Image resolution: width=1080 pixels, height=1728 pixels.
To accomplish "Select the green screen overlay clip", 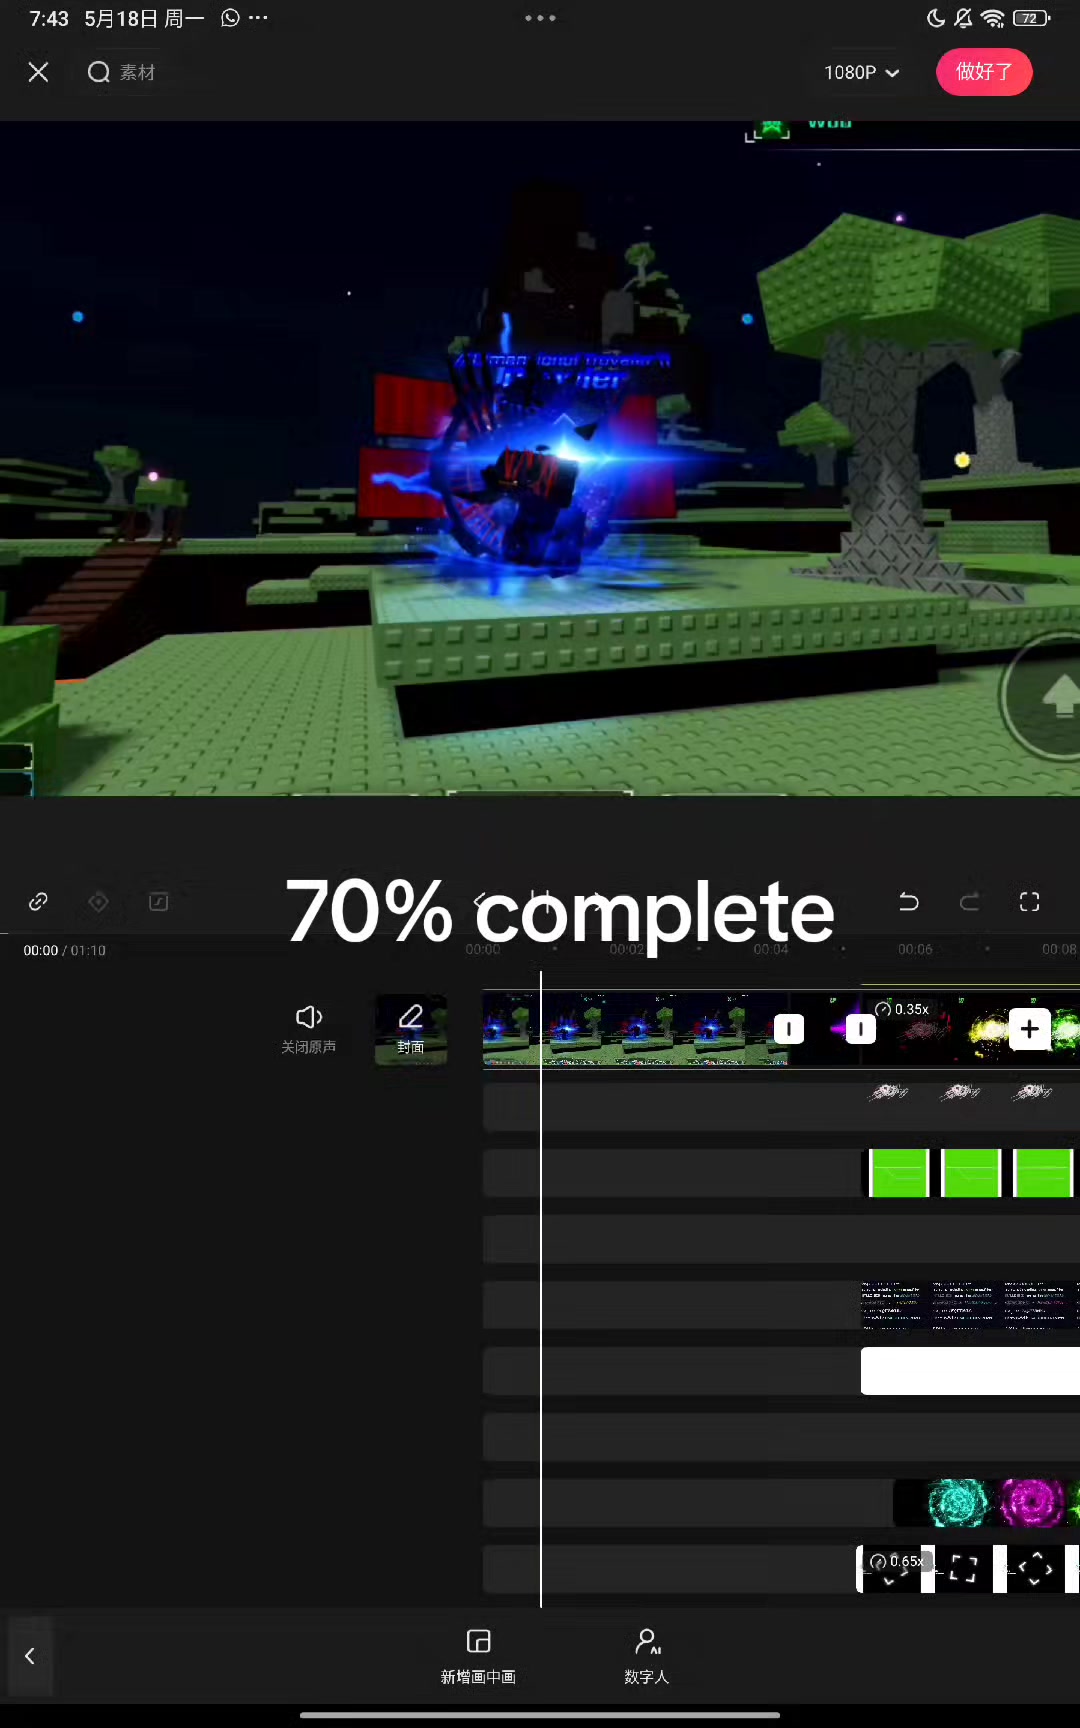I will coord(969,1173).
